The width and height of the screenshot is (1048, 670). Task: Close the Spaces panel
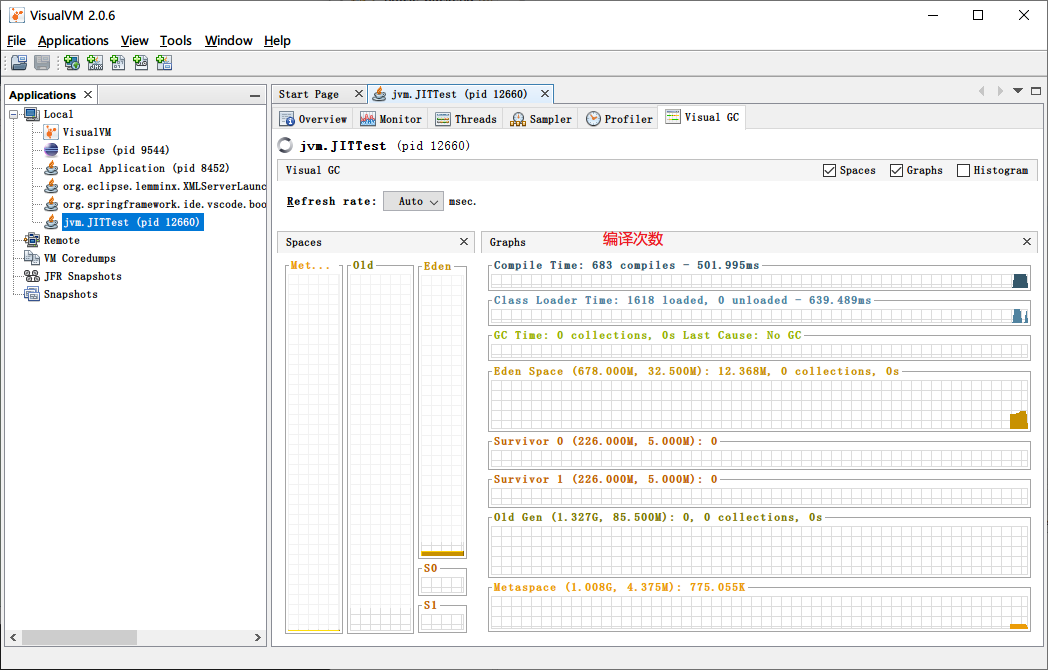(x=464, y=241)
